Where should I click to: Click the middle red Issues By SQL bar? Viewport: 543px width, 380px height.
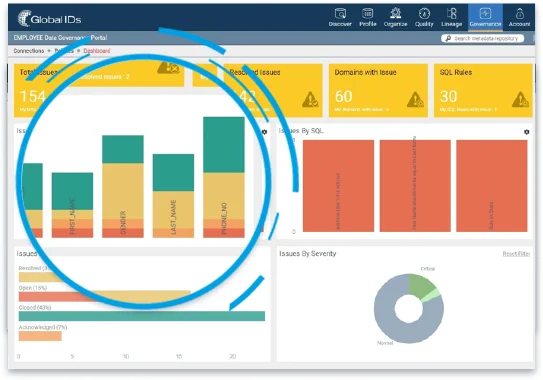point(415,186)
